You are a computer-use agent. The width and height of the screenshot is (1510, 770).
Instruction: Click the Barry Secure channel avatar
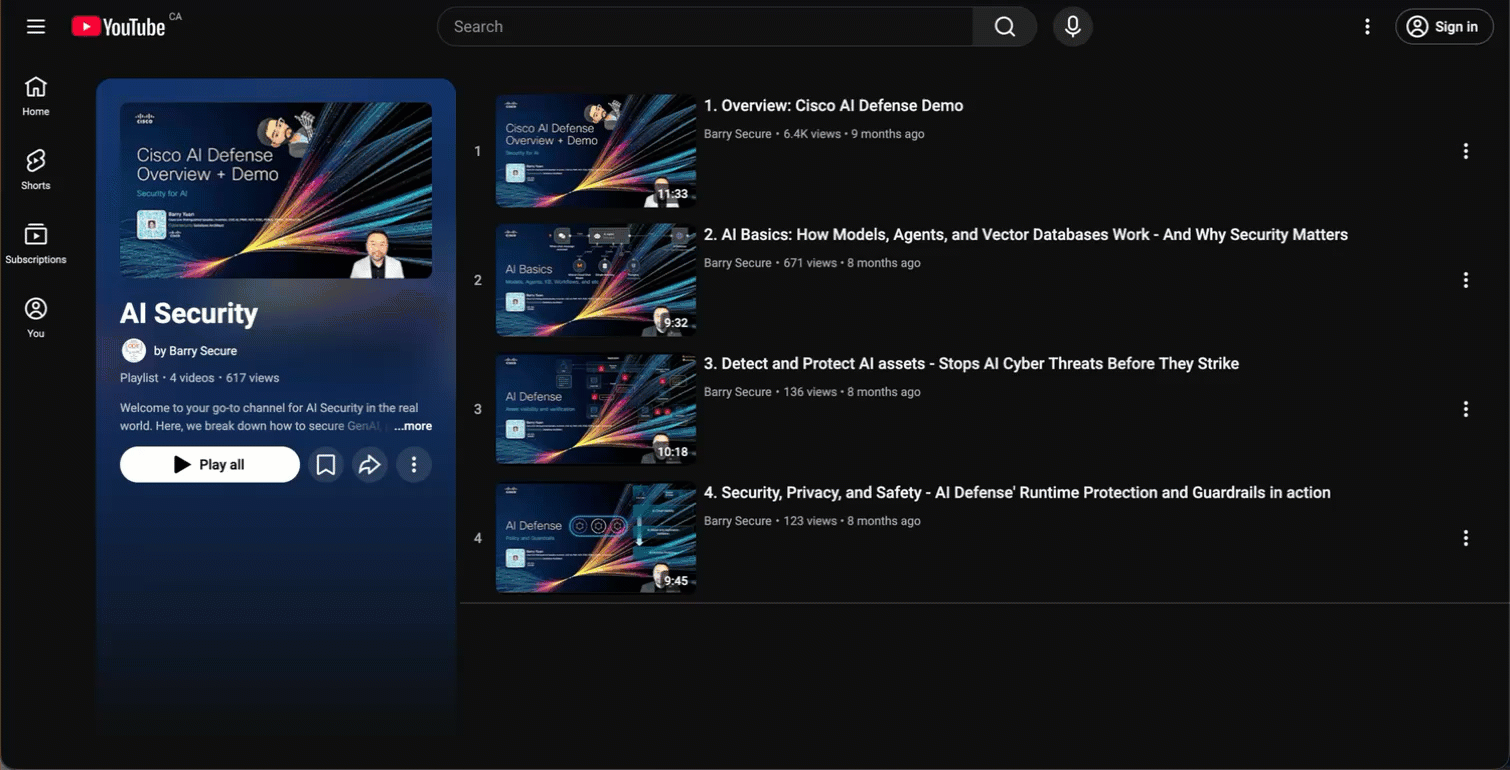133,350
